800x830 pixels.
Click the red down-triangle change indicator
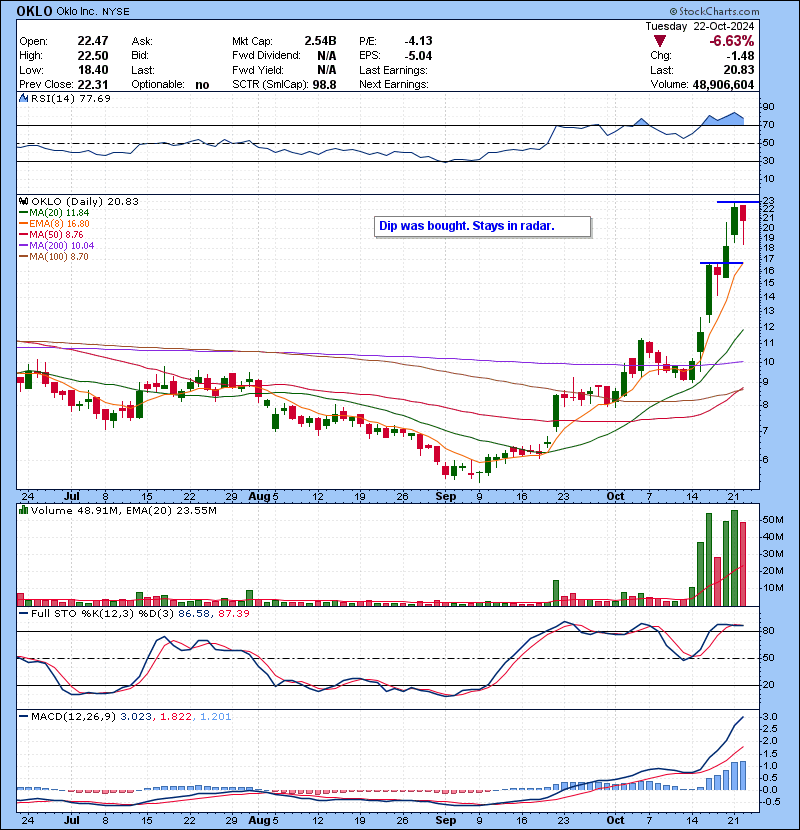[x=659, y=41]
